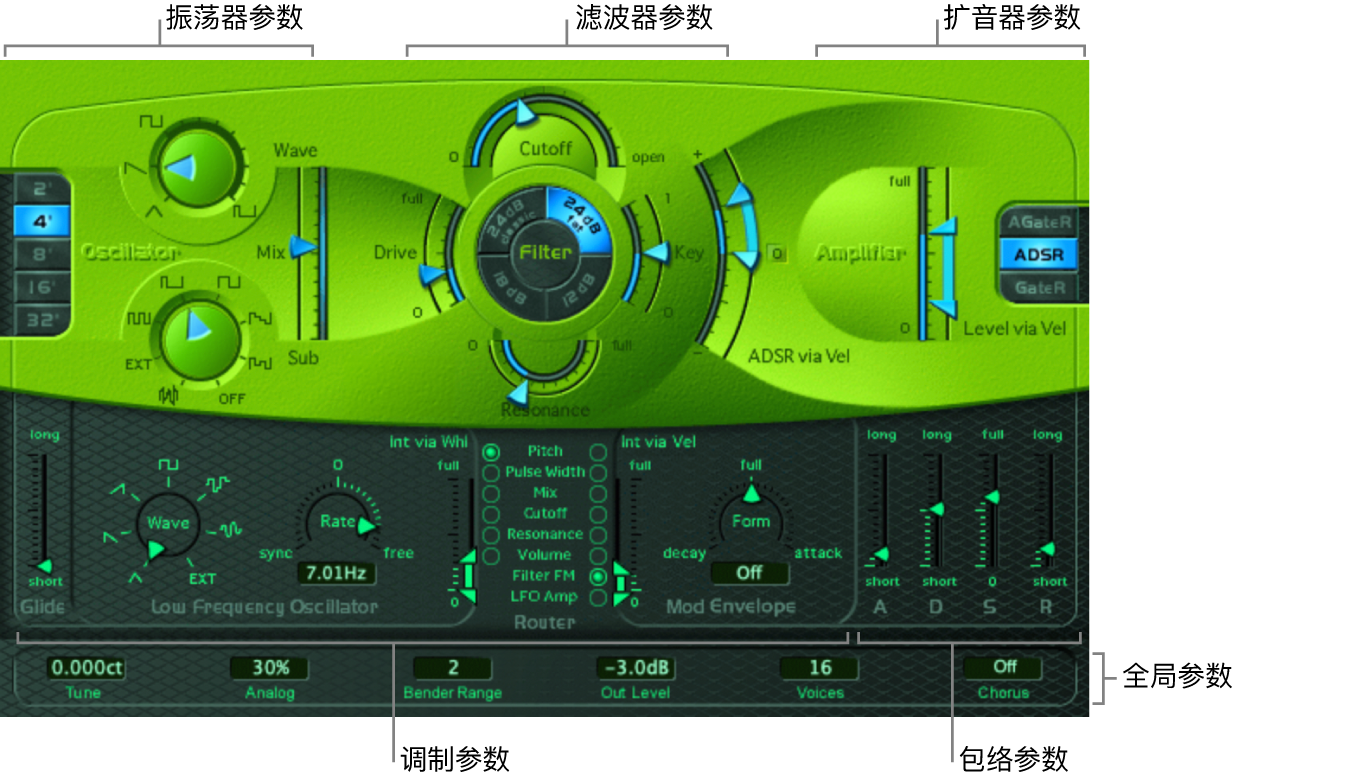Select the 2' octave button
The height and width of the screenshot is (779, 1370).
43,188
